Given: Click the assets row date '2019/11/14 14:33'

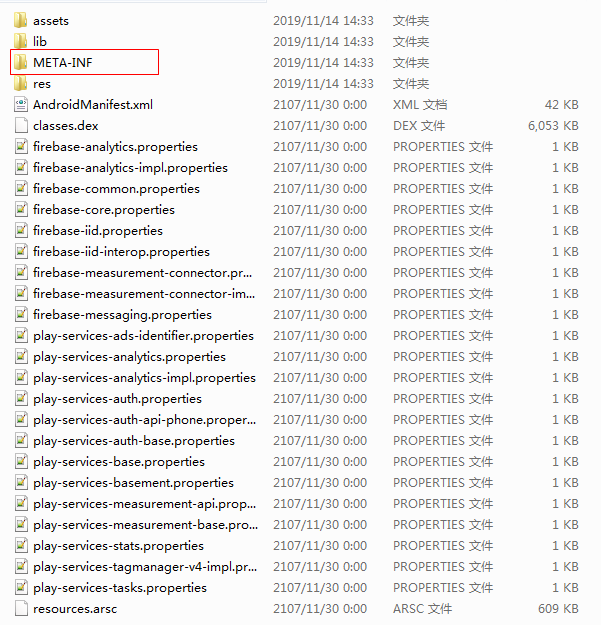Looking at the screenshot, I should (323, 21).
